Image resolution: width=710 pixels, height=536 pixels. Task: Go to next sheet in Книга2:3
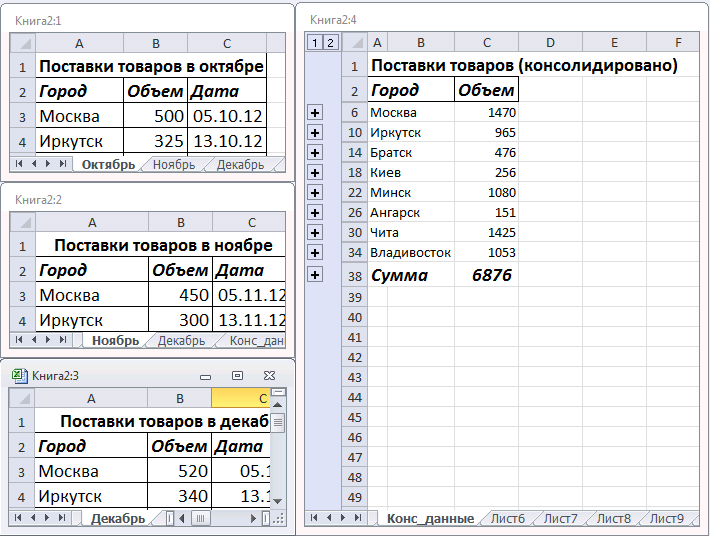point(47,517)
